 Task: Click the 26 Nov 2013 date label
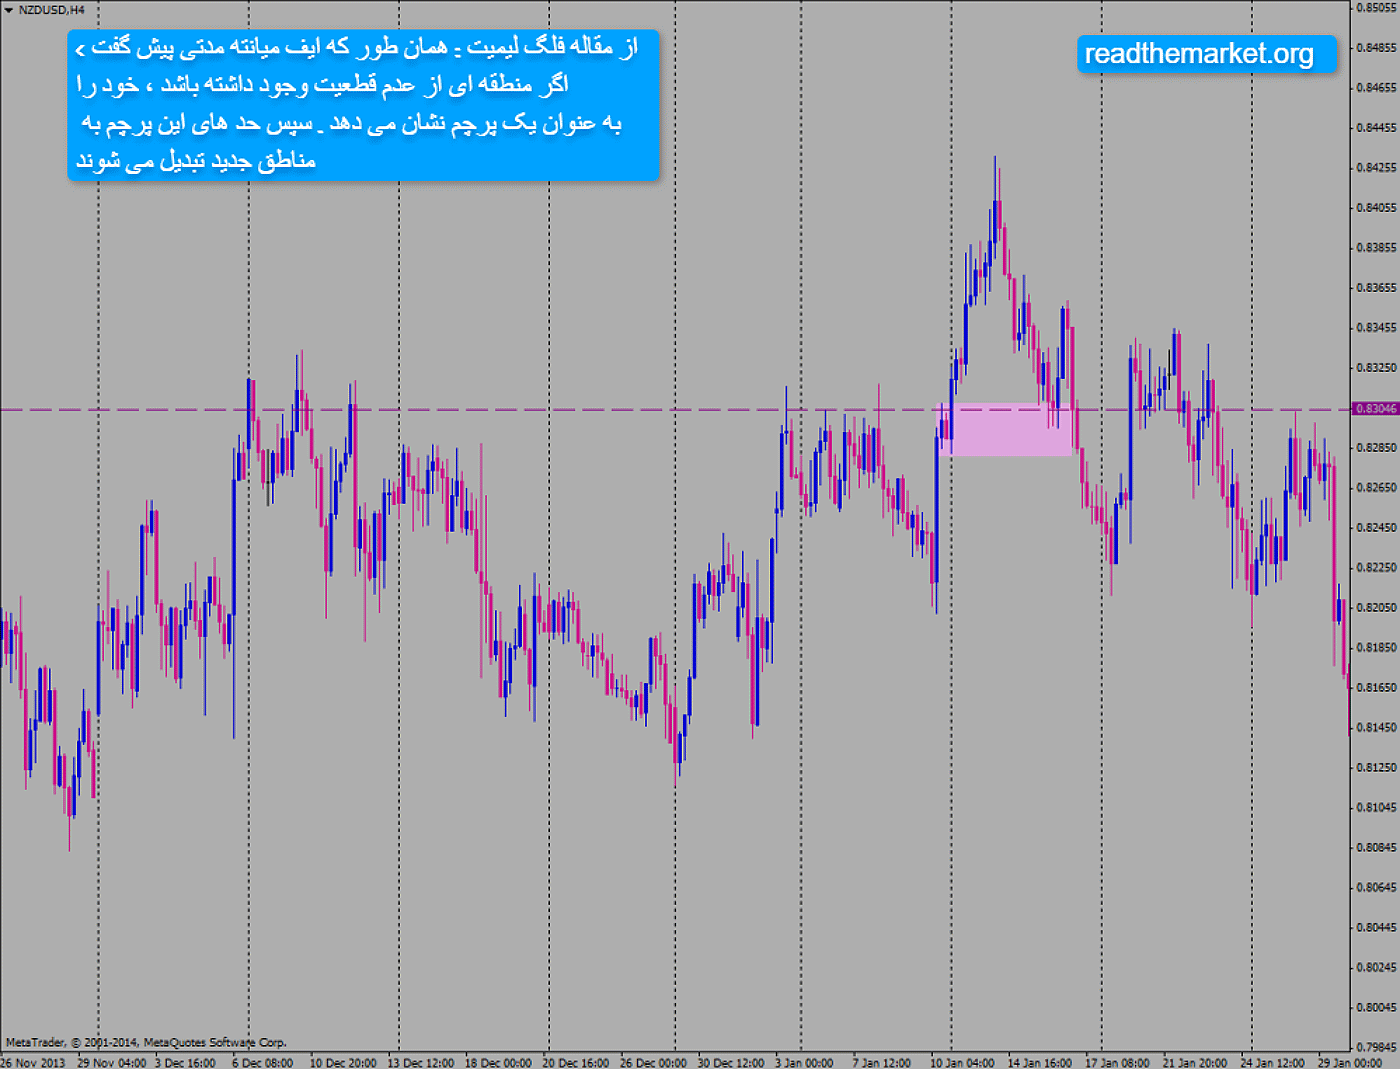pos(33,1062)
